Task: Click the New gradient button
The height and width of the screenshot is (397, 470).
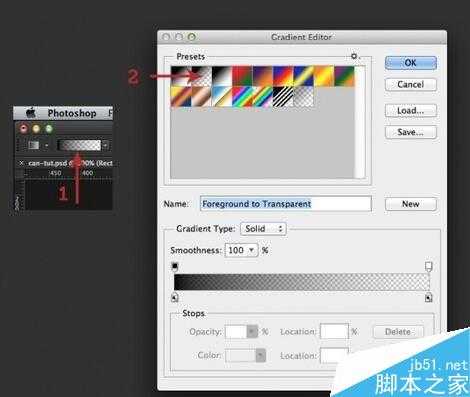Action: tap(411, 204)
